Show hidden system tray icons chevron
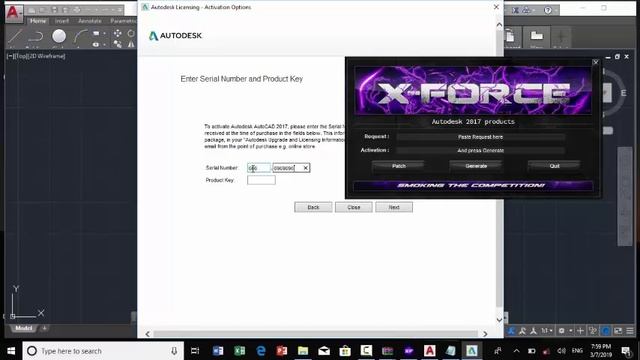Screen dimensions: 640x360 pos(516,351)
